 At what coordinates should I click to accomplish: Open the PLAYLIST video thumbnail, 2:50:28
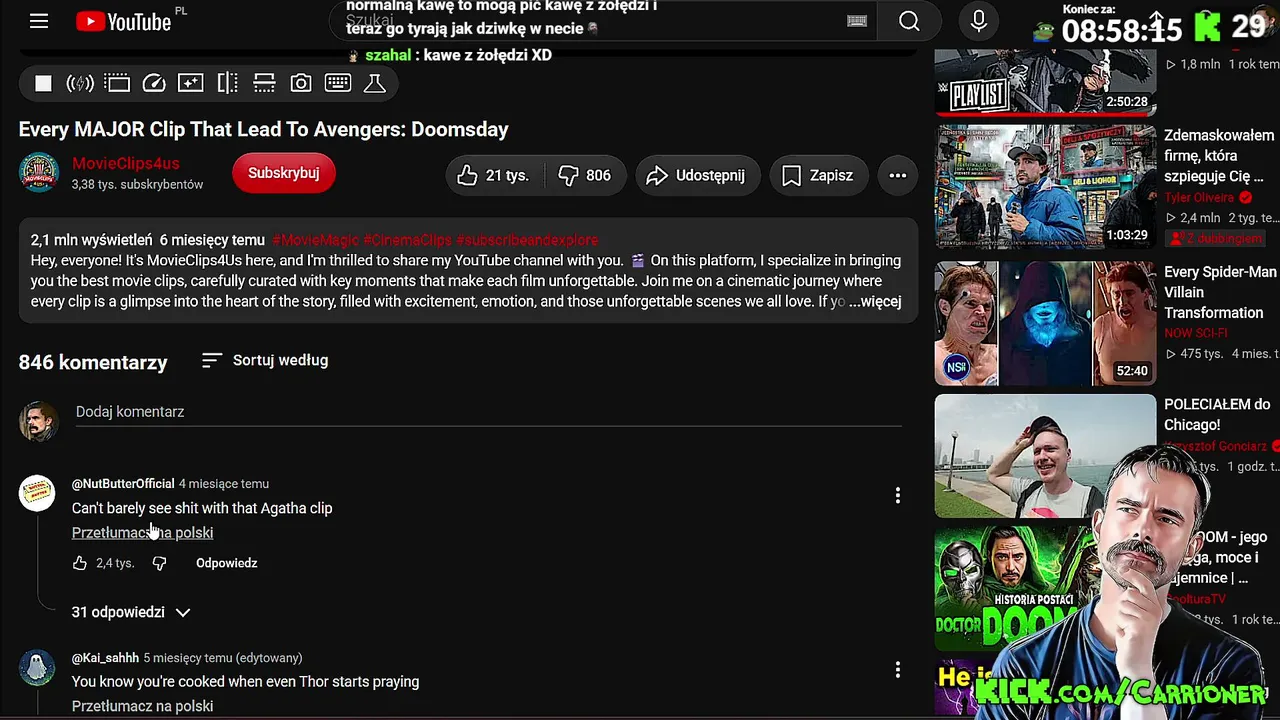click(x=1046, y=83)
